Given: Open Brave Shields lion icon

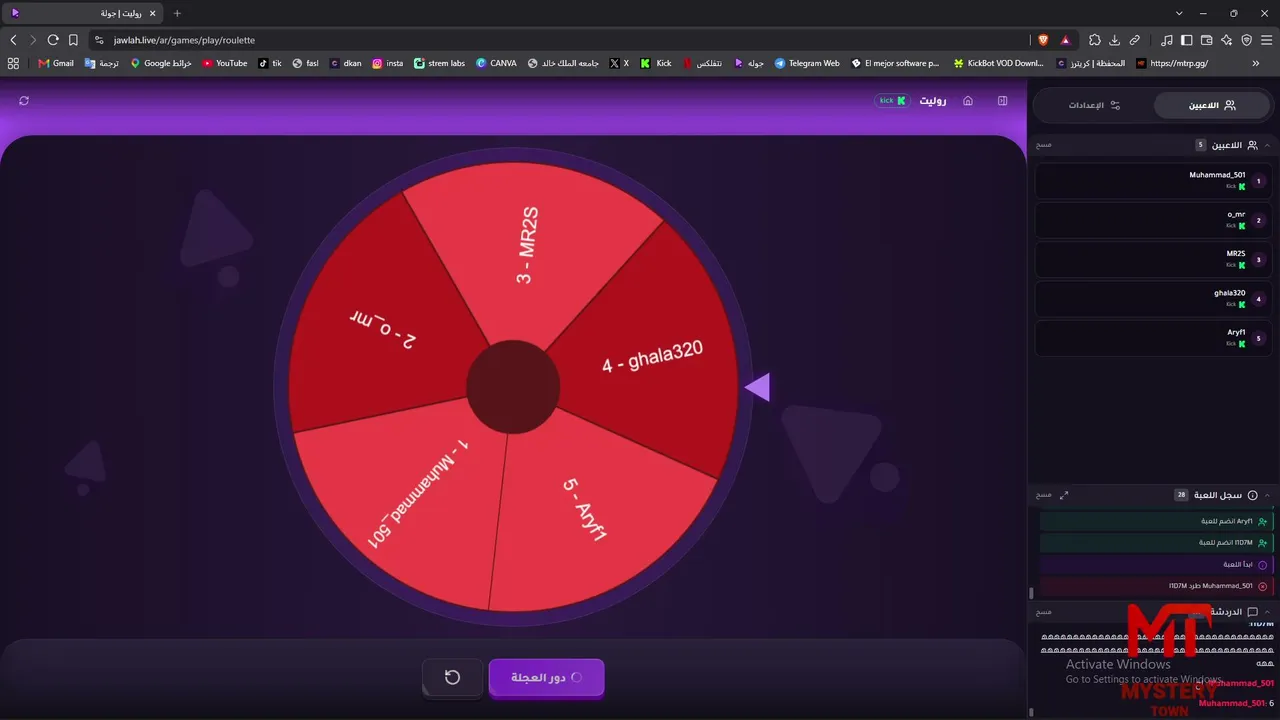Looking at the screenshot, I should (x=1044, y=40).
